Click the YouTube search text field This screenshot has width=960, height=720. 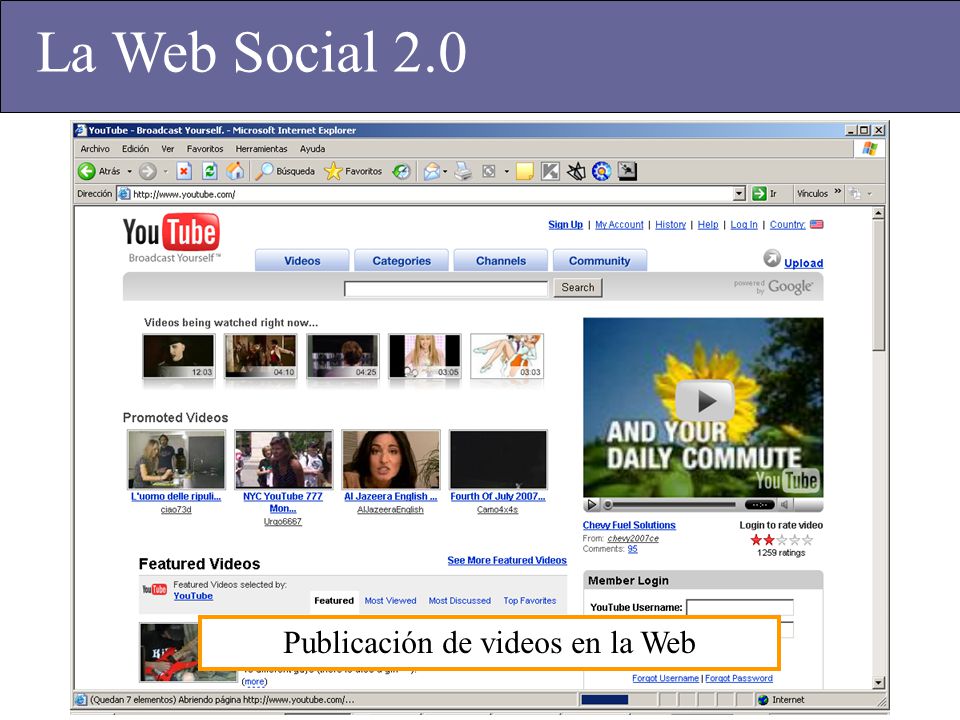pos(446,289)
